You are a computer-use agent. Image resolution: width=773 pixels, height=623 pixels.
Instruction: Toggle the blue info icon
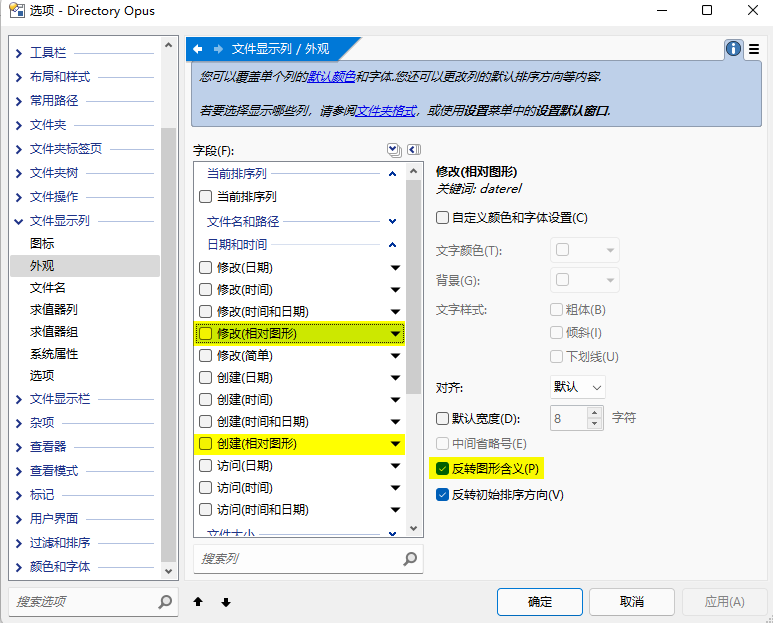click(733, 48)
